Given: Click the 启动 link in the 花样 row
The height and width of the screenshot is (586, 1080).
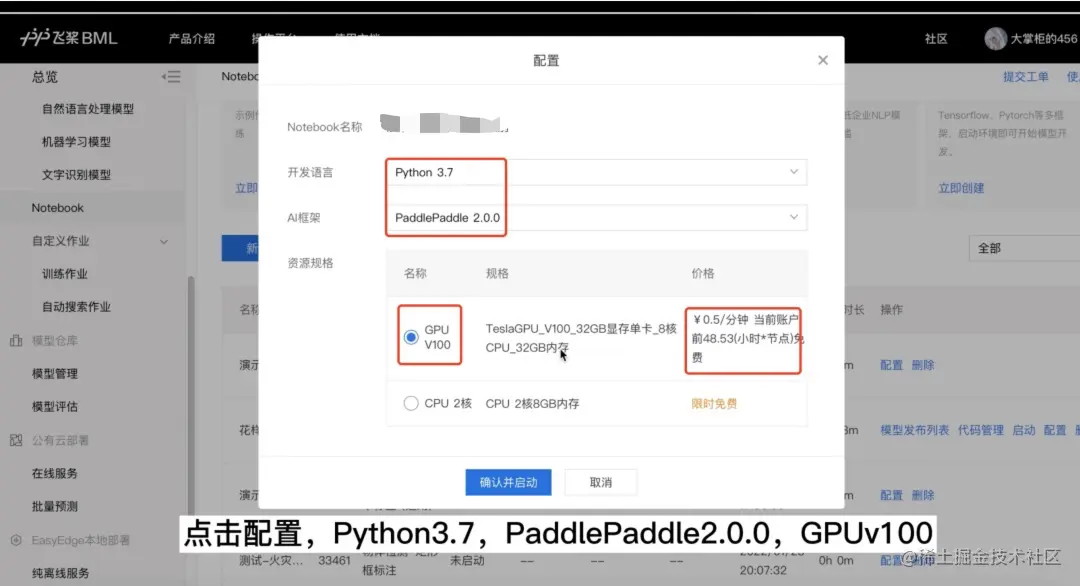Looking at the screenshot, I should [x=1024, y=430].
